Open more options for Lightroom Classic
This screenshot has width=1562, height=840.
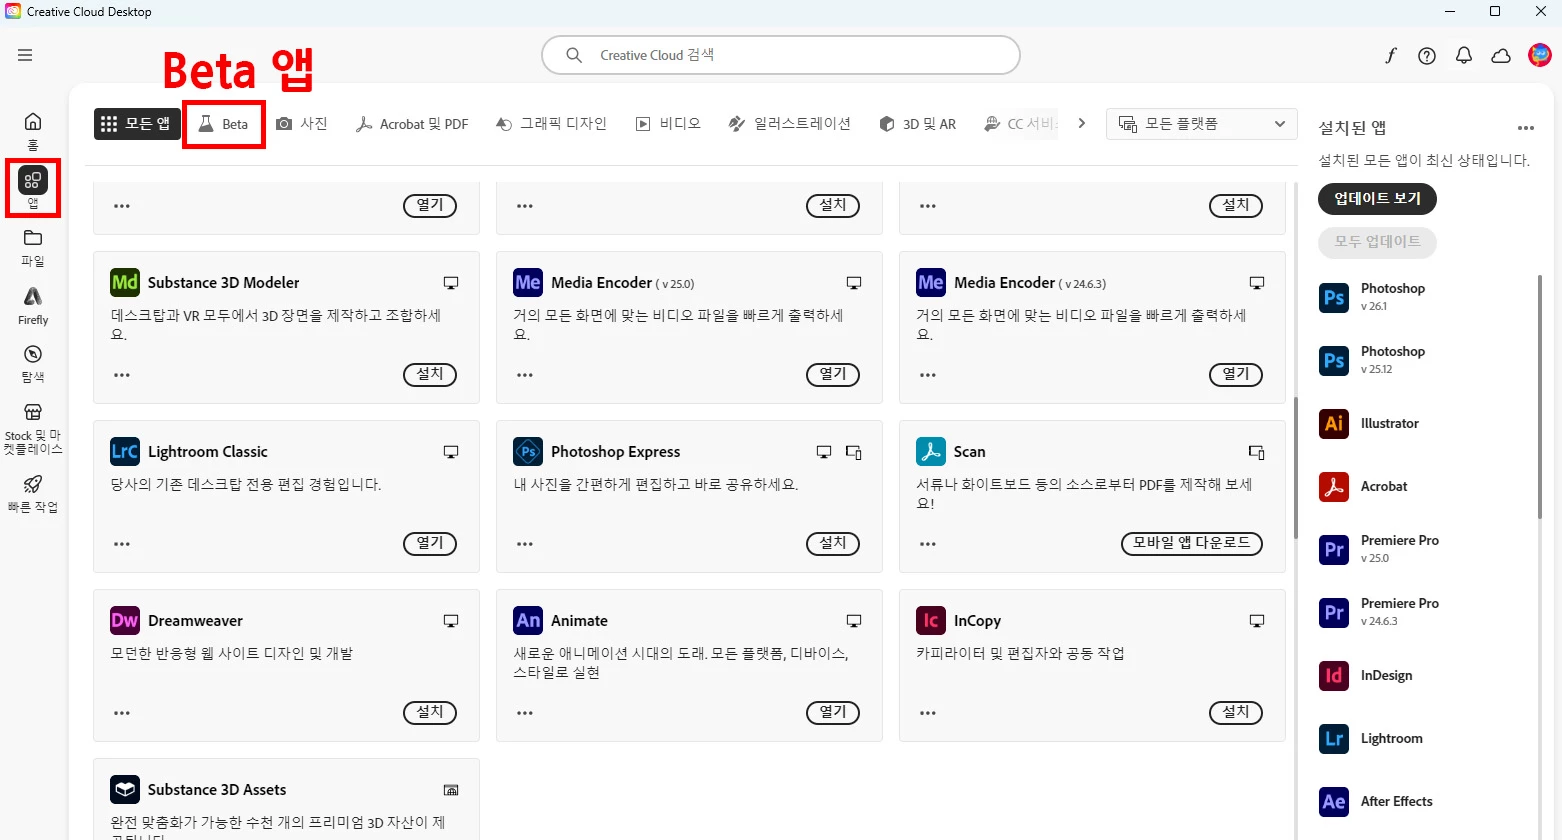[122, 544]
